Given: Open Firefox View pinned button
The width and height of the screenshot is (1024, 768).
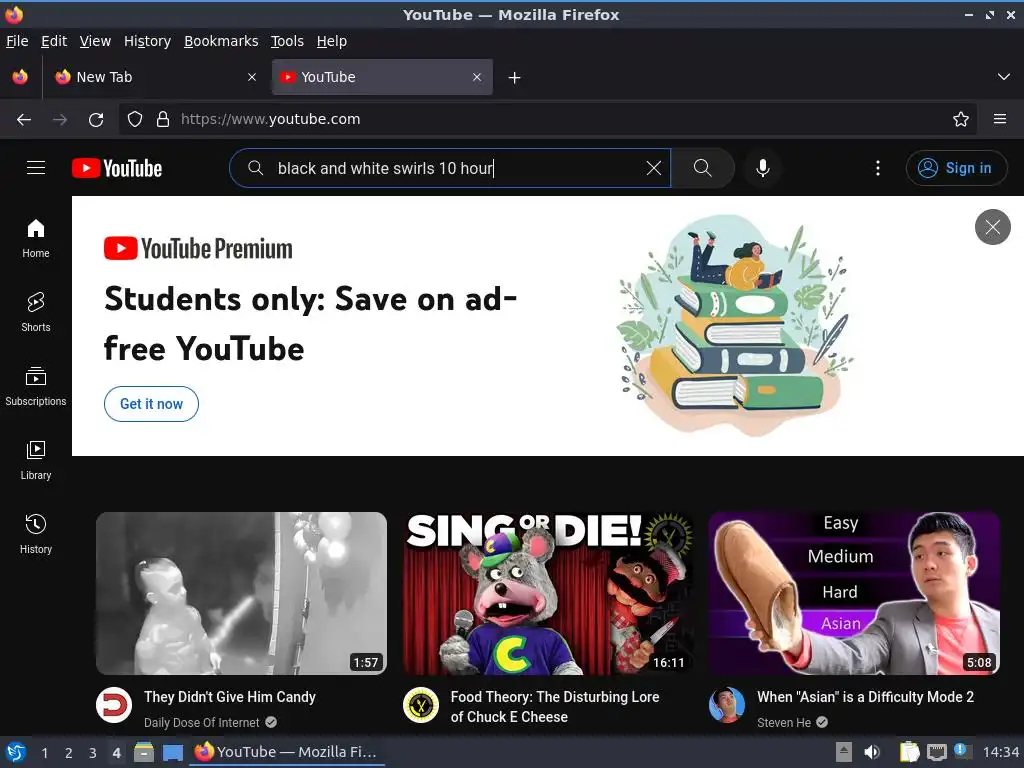Looking at the screenshot, I should tap(20, 77).
